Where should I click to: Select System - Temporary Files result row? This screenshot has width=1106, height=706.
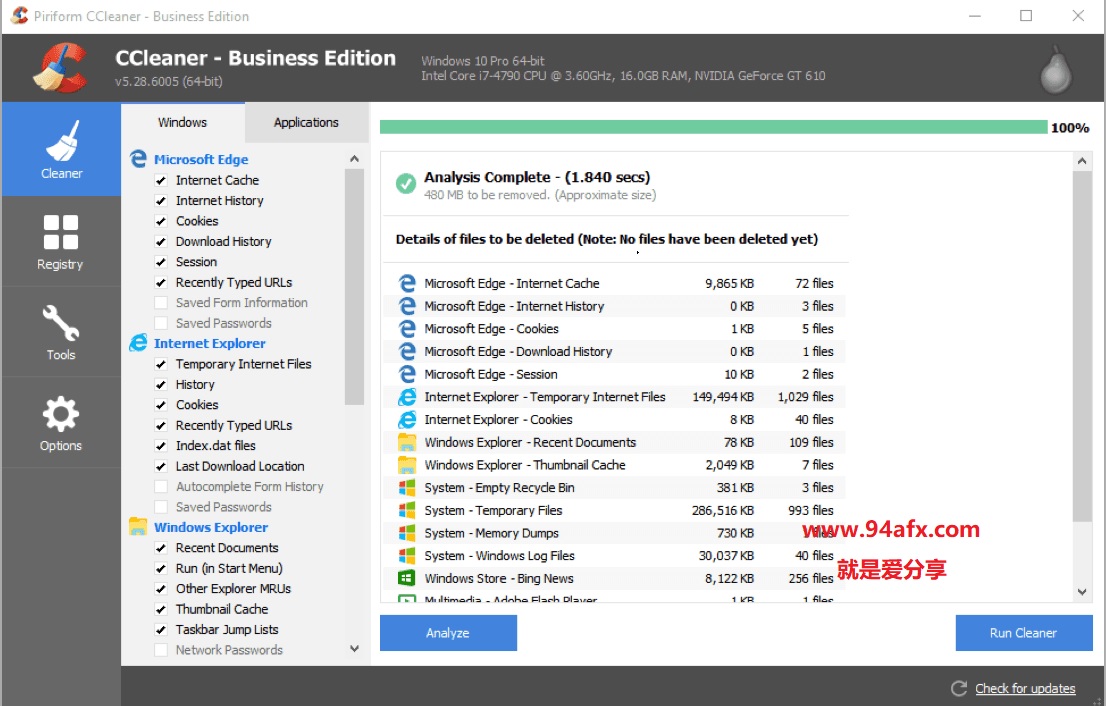(615, 510)
